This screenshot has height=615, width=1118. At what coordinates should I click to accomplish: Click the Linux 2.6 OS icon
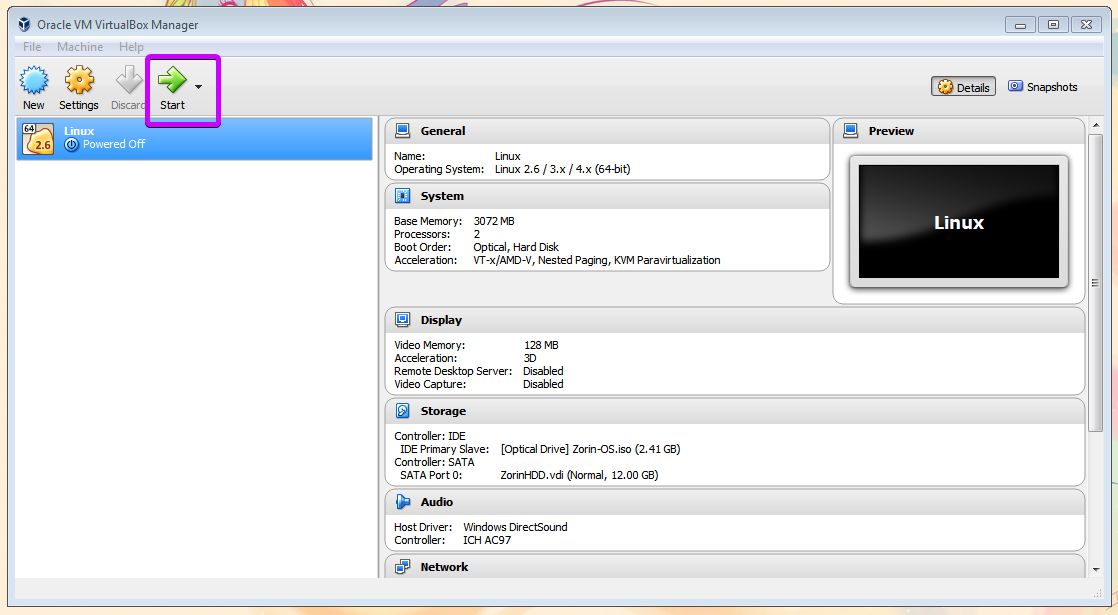[38, 139]
